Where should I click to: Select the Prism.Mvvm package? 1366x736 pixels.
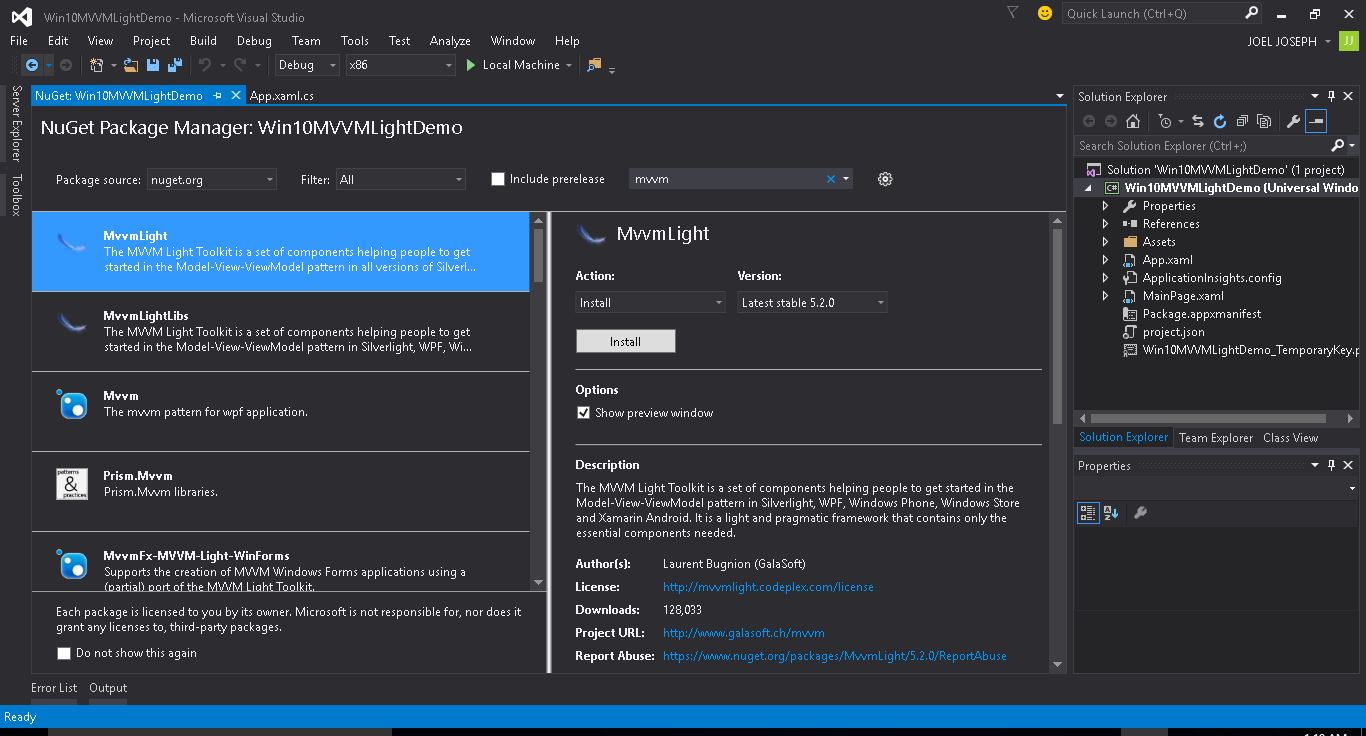(x=281, y=491)
